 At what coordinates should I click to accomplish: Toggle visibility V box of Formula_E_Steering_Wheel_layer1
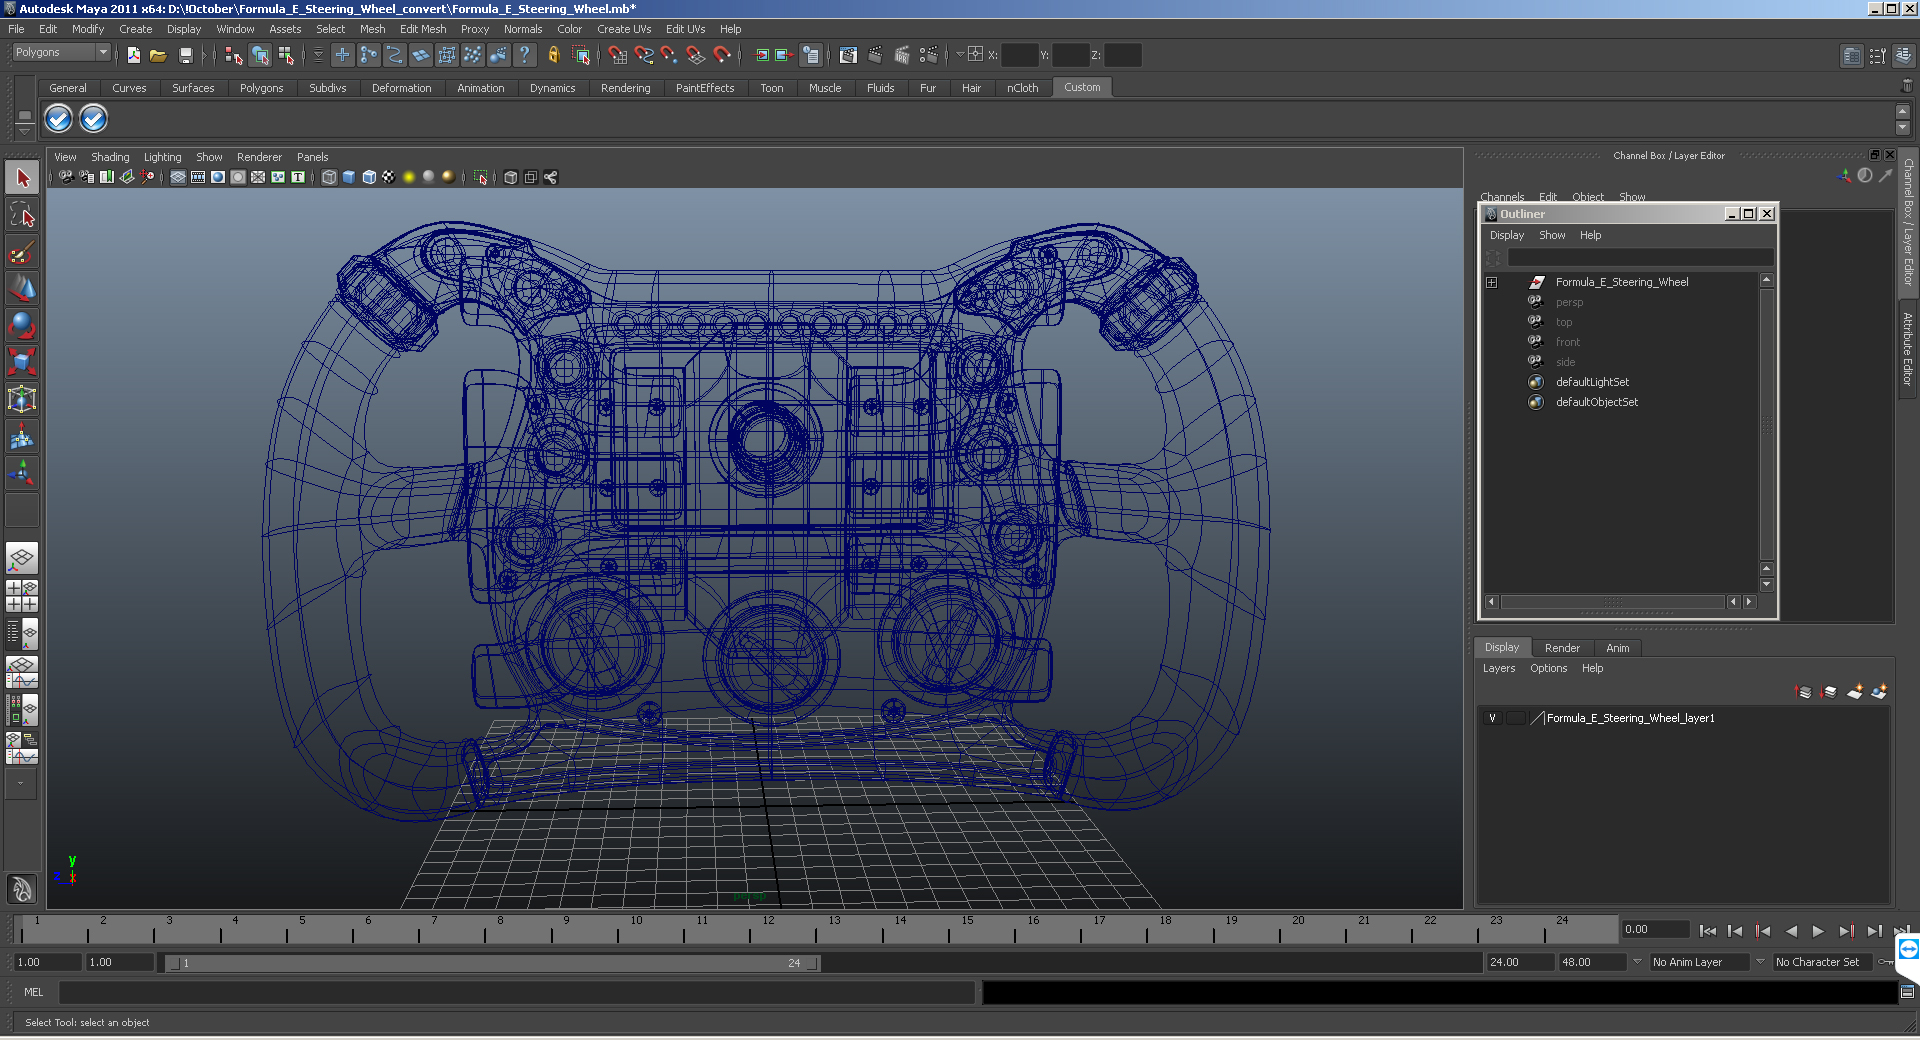[x=1492, y=718]
